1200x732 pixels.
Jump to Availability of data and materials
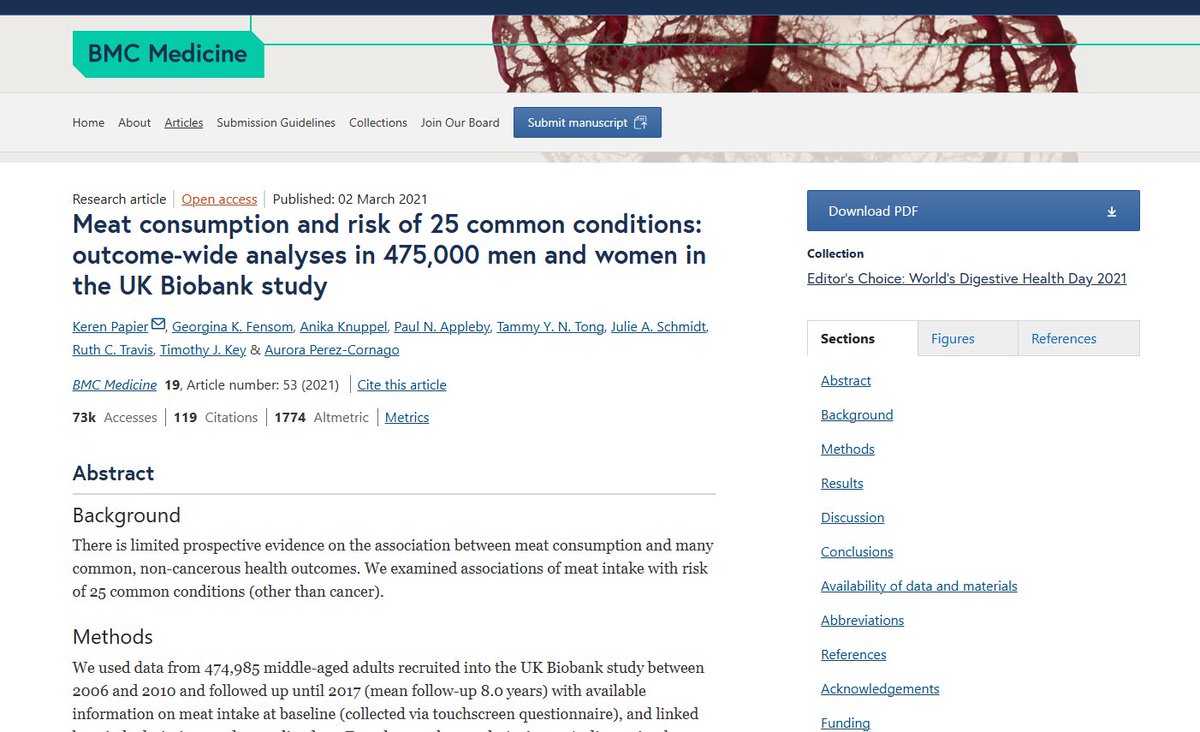[919, 586]
